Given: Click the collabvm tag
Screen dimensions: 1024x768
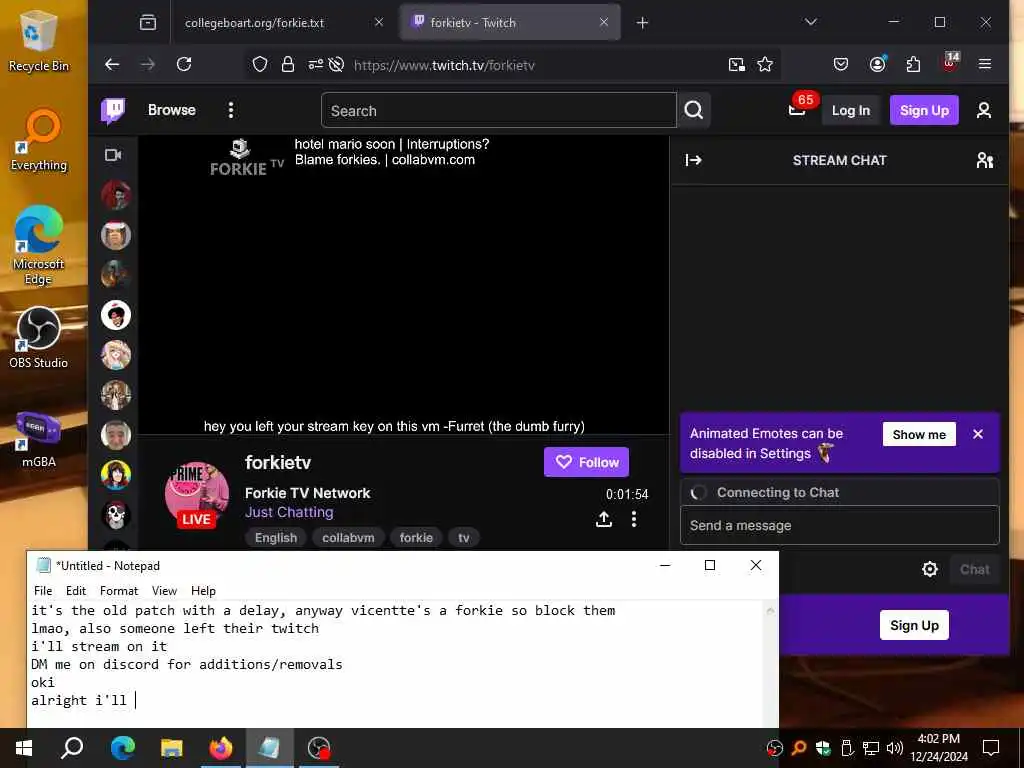Looking at the screenshot, I should tap(348, 537).
